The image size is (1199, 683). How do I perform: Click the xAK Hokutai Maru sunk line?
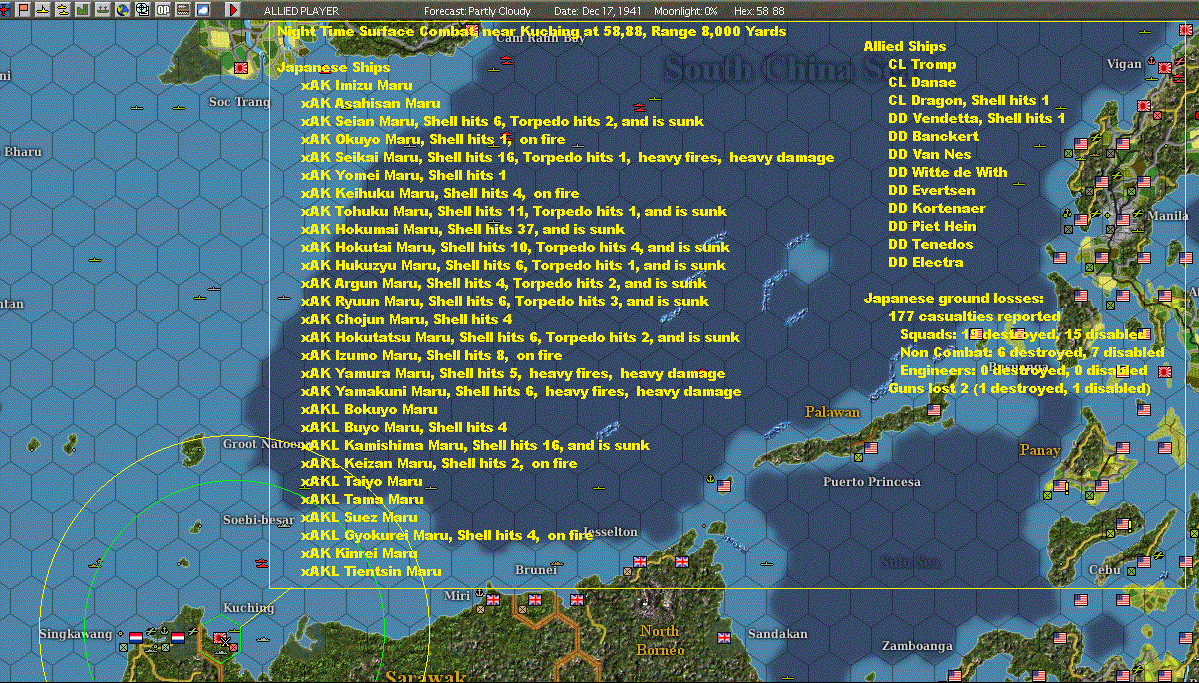click(515, 248)
